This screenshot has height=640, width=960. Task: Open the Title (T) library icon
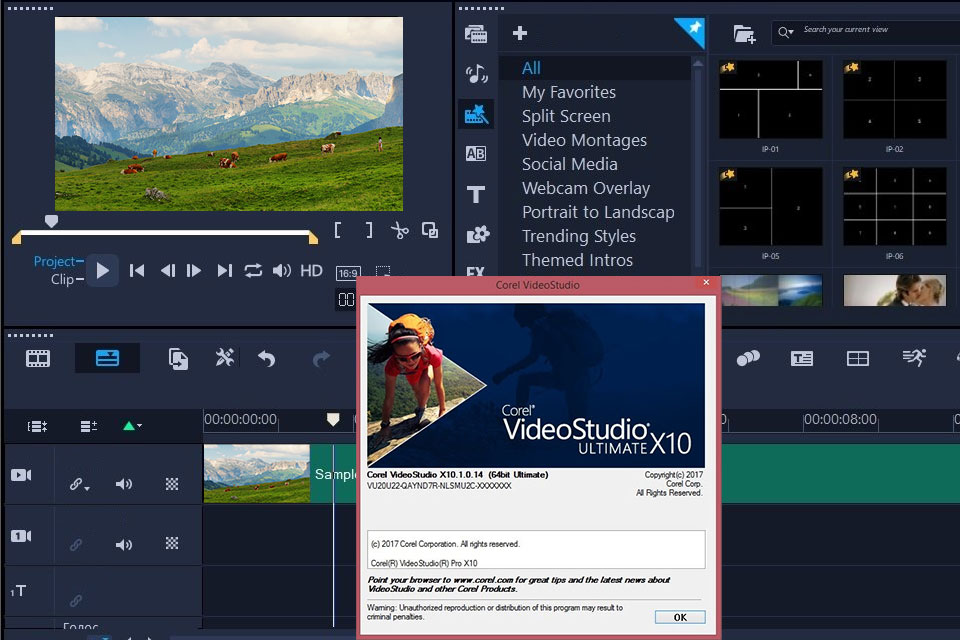point(476,194)
